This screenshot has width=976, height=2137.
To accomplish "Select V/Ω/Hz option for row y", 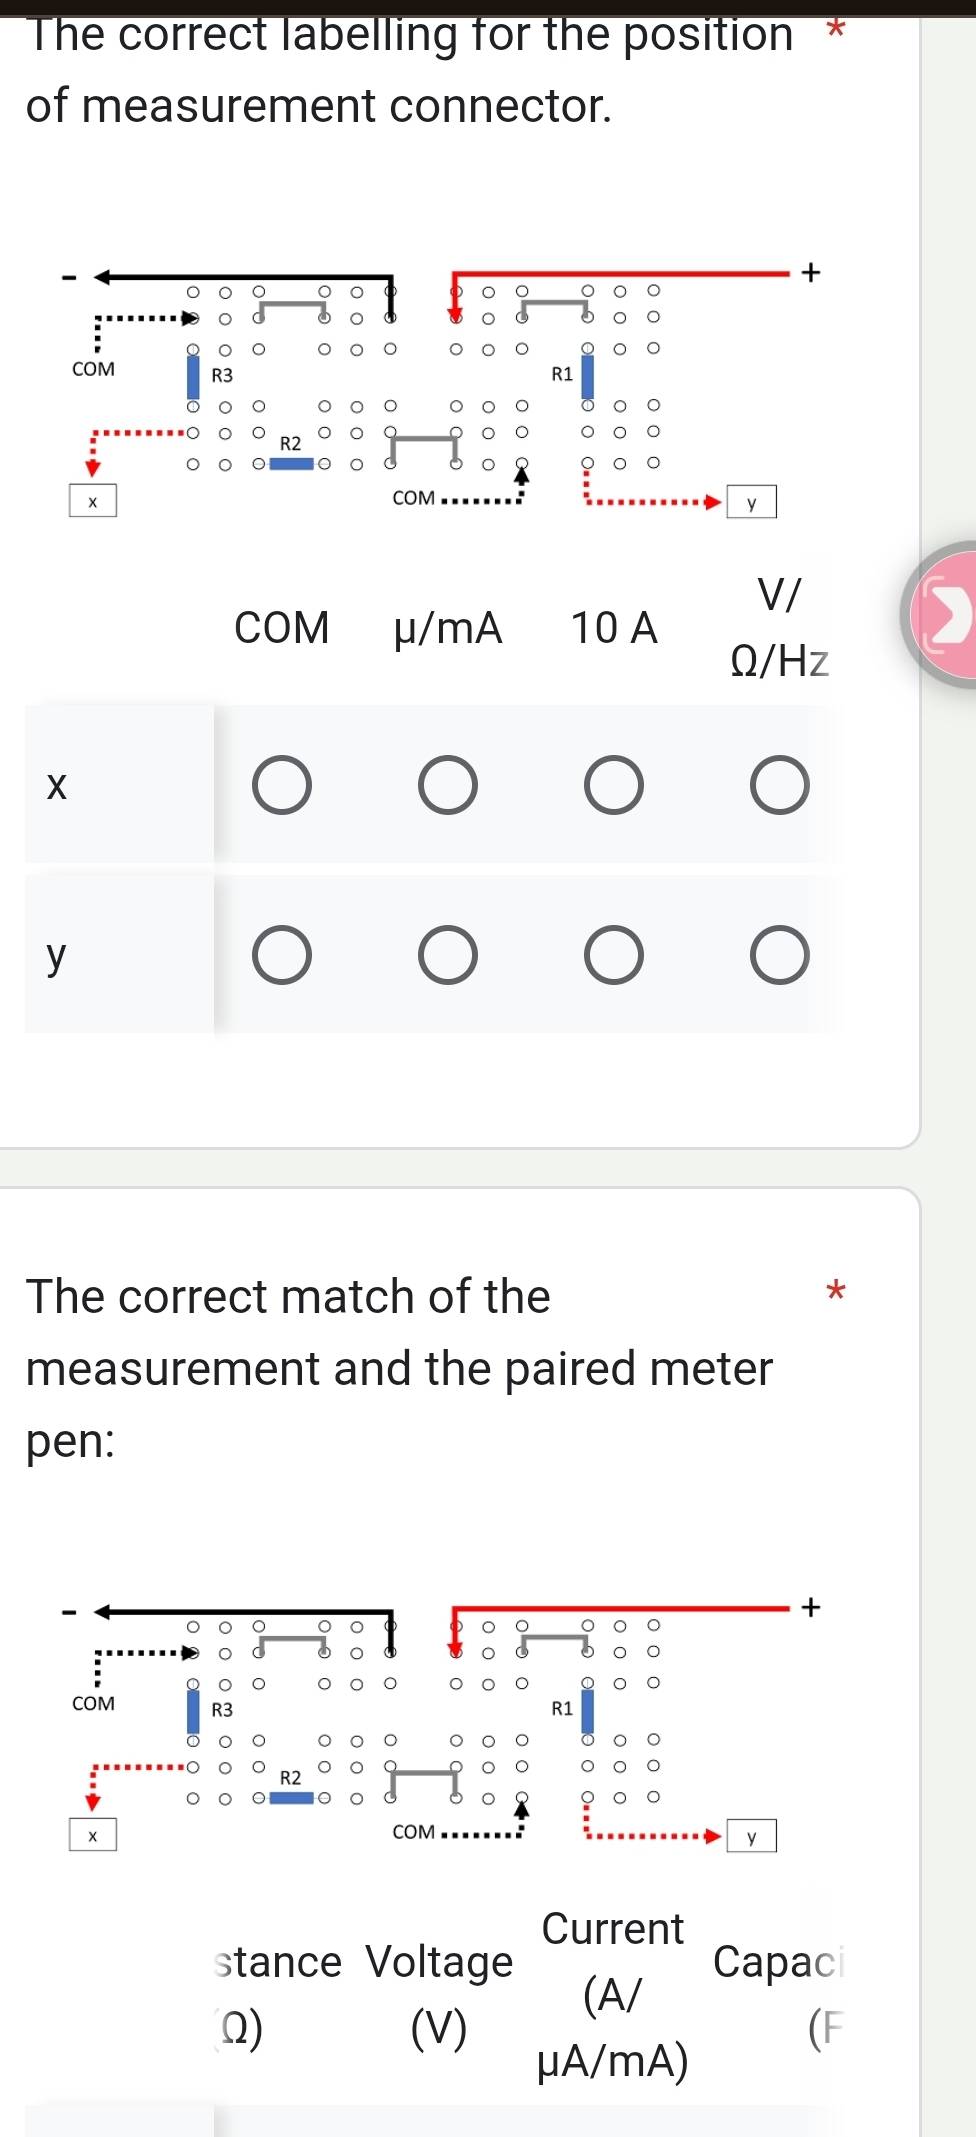I will pyautogui.click(x=780, y=955).
